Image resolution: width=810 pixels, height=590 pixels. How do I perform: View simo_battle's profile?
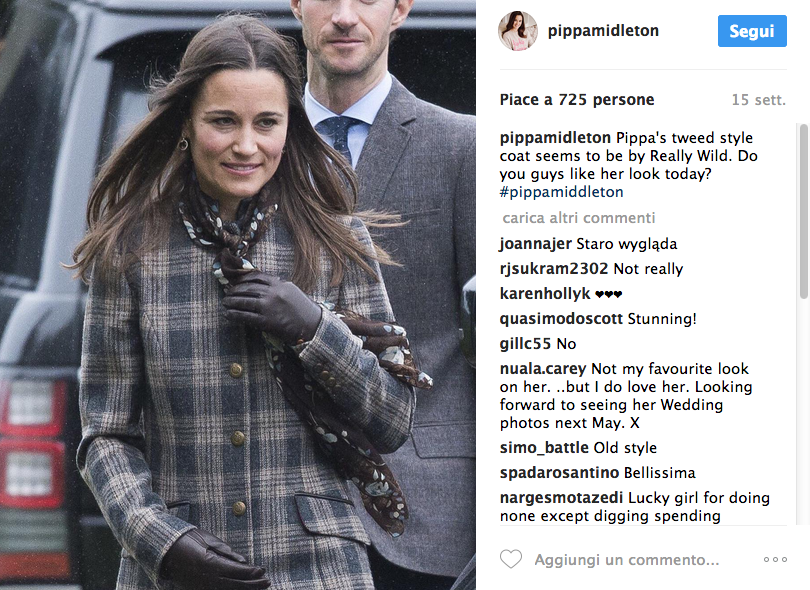point(544,447)
